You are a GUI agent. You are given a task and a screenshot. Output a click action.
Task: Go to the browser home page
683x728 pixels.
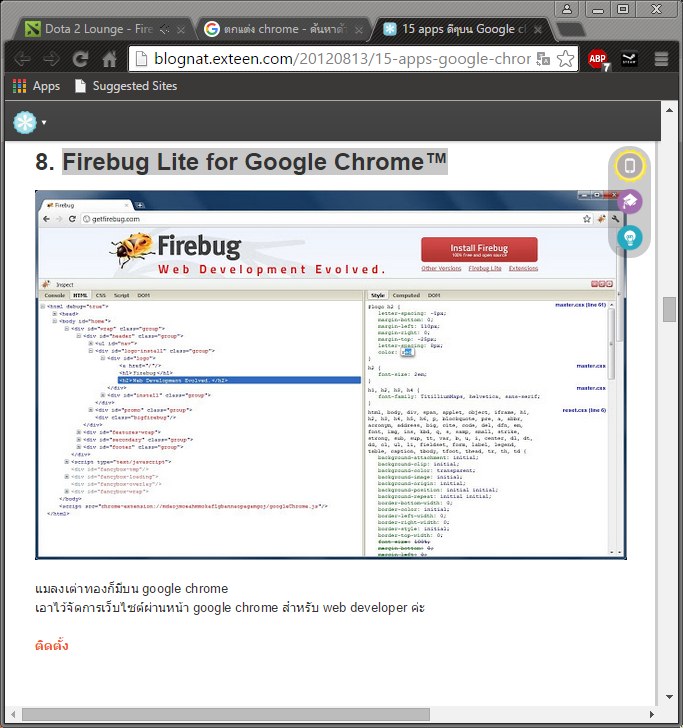110,59
